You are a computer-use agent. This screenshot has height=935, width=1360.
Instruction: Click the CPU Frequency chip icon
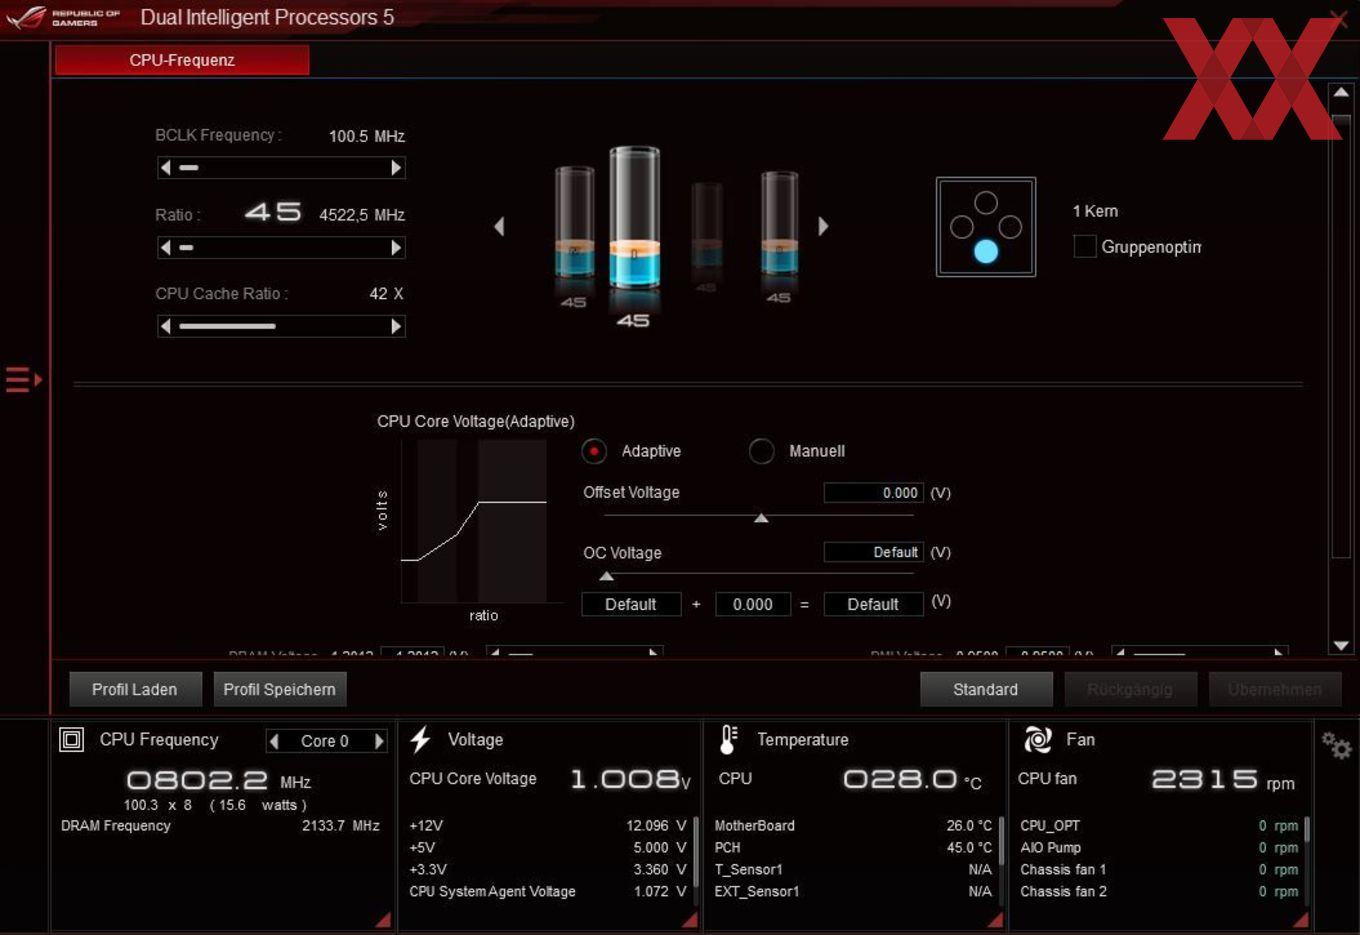click(72, 740)
